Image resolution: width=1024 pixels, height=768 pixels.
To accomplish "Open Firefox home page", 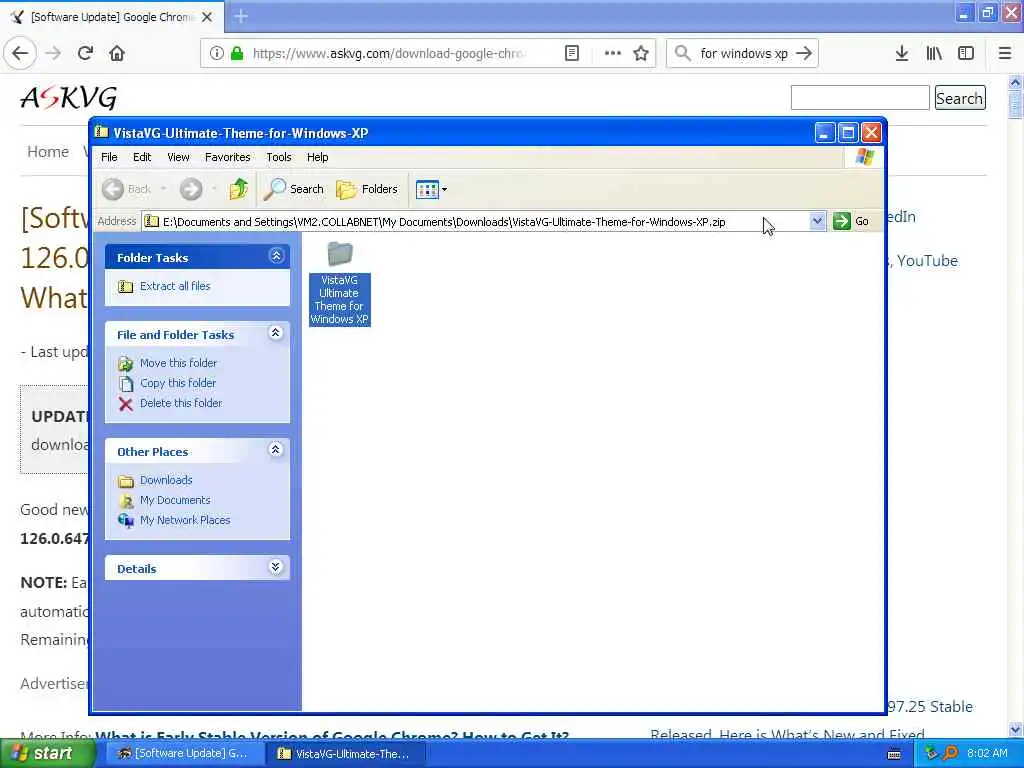I will click(117, 53).
